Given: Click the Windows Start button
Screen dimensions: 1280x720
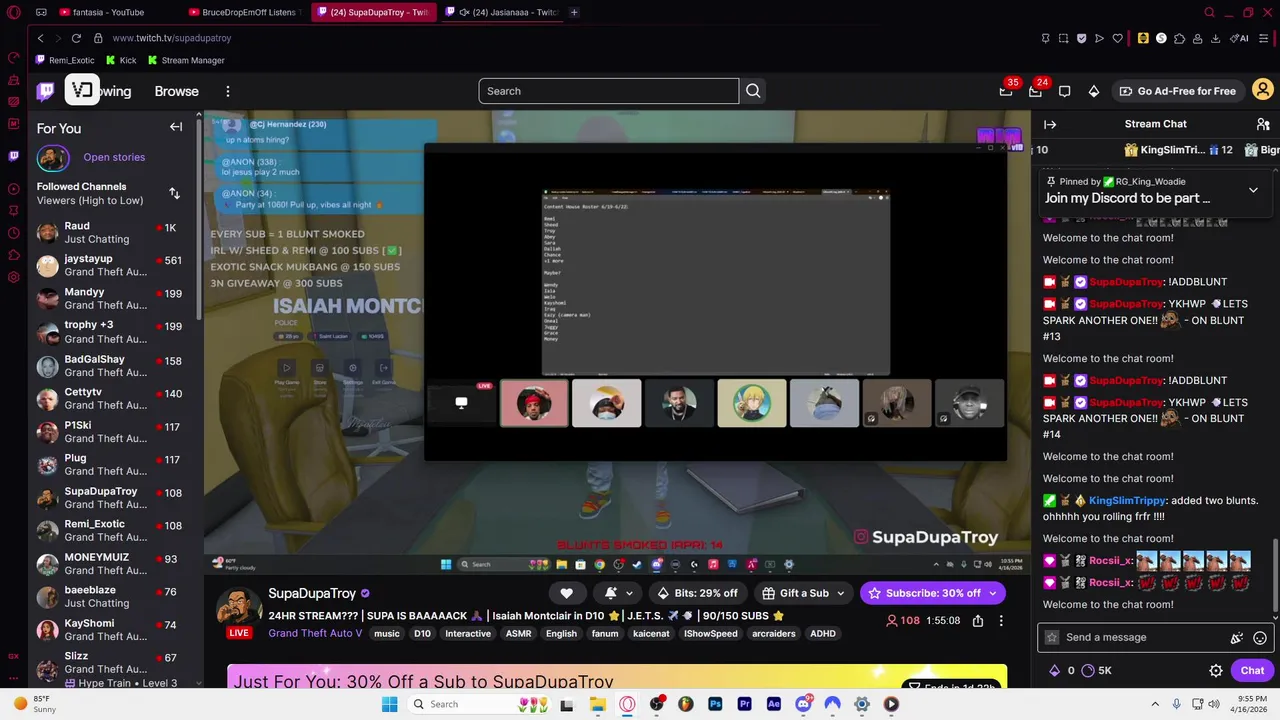Looking at the screenshot, I should pyautogui.click(x=389, y=704).
